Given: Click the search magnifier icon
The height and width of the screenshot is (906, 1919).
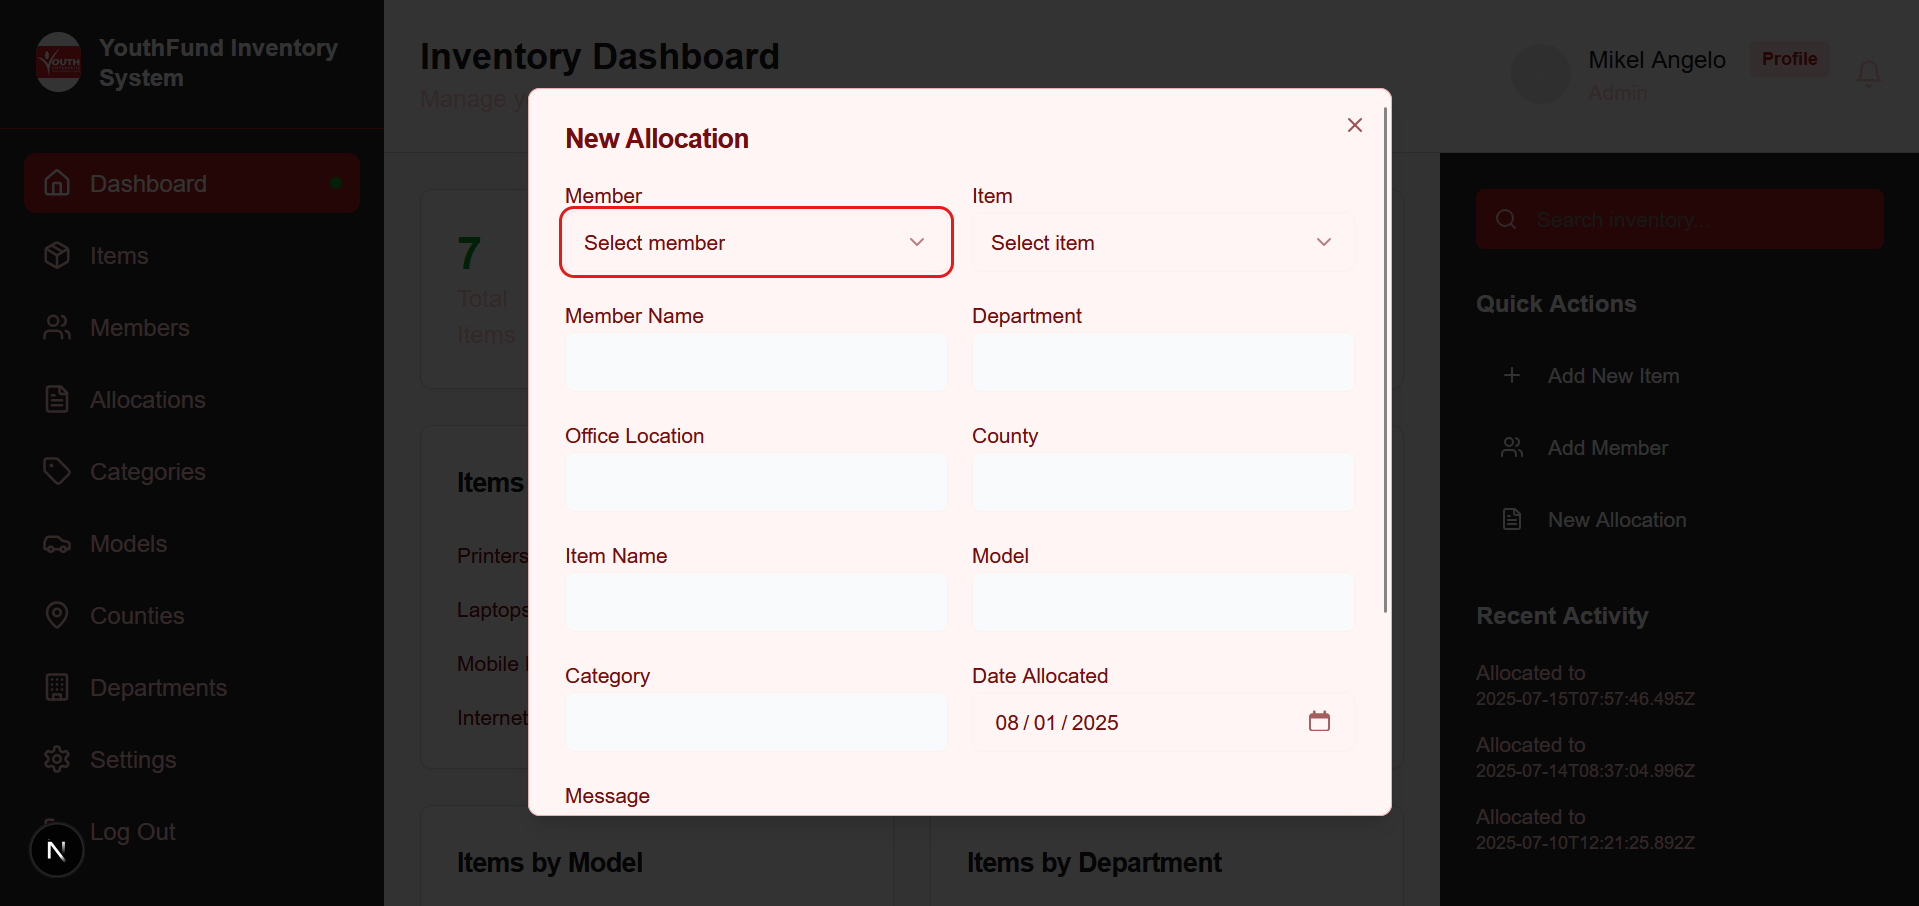Looking at the screenshot, I should pos(1506,219).
